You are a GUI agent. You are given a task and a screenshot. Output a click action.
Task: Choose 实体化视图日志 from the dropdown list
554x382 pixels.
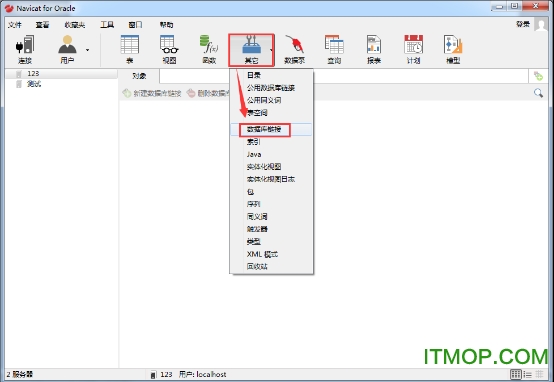point(271,179)
